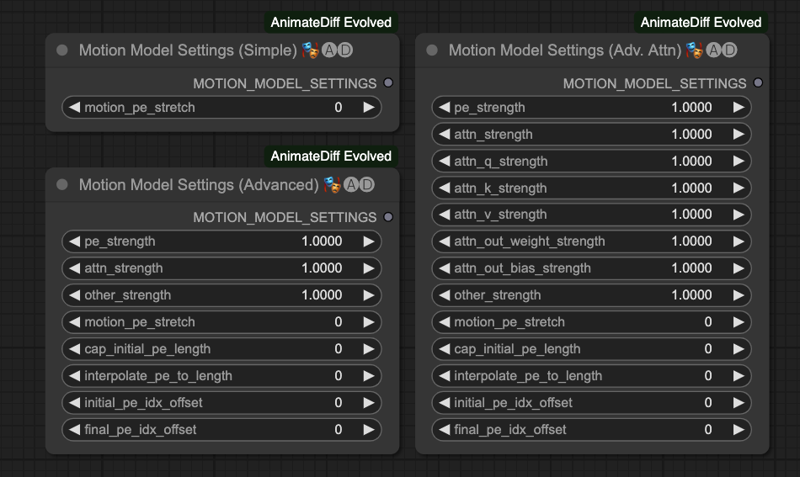Click the AnimateDiff Evolved badge above Adv. Attn node

[701, 22]
